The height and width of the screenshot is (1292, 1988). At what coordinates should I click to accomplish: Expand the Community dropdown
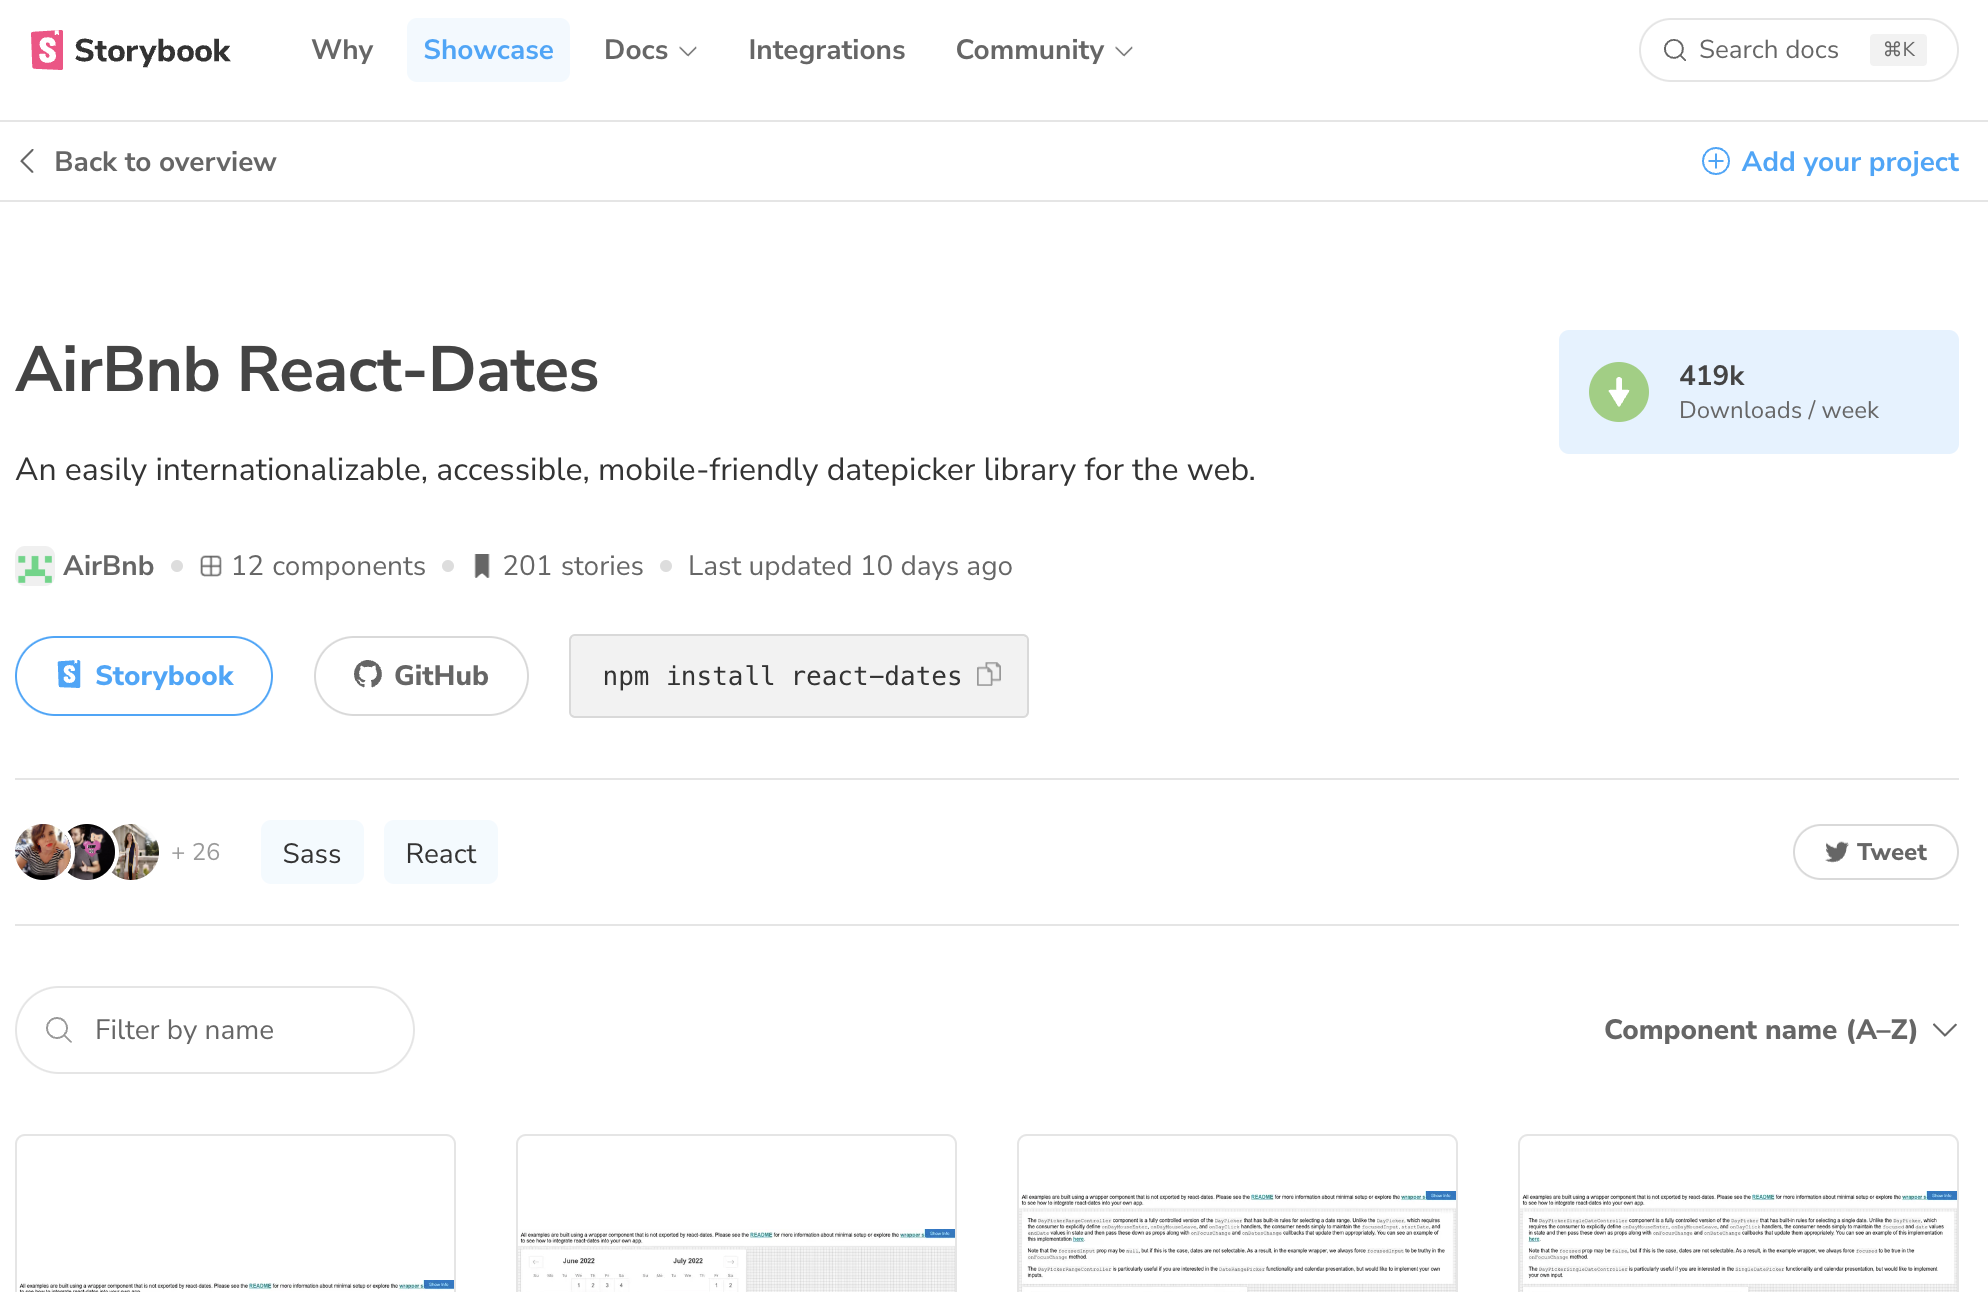pyautogui.click(x=1044, y=50)
